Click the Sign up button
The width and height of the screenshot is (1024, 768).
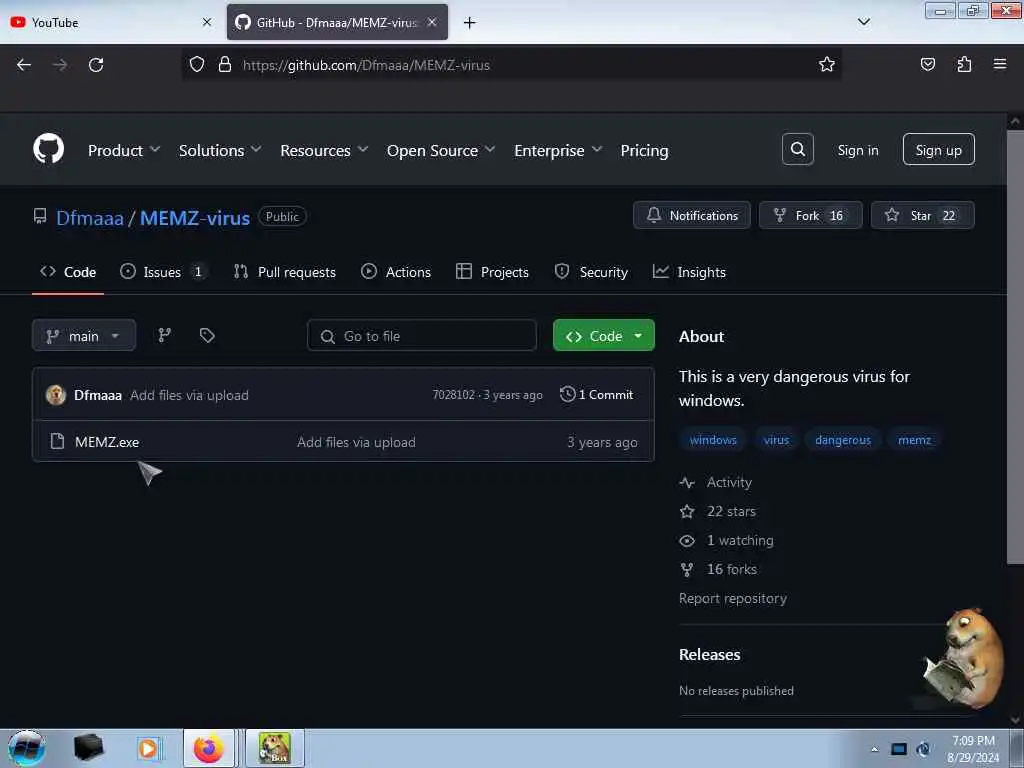tap(938, 150)
